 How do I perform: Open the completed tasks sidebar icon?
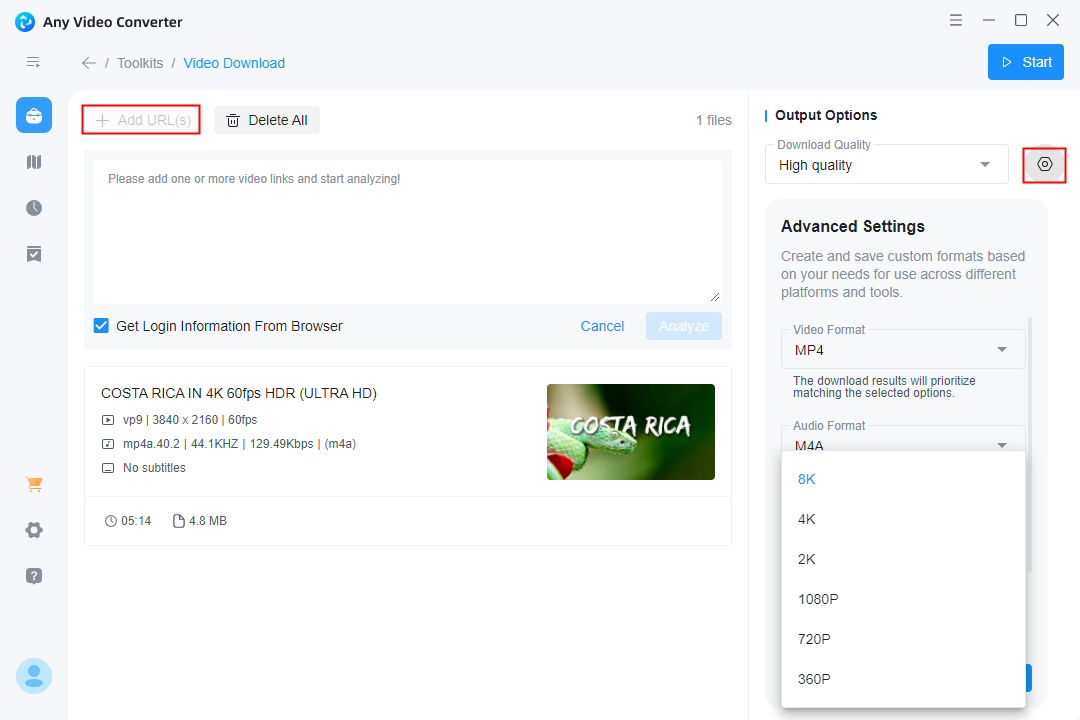click(34, 254)
